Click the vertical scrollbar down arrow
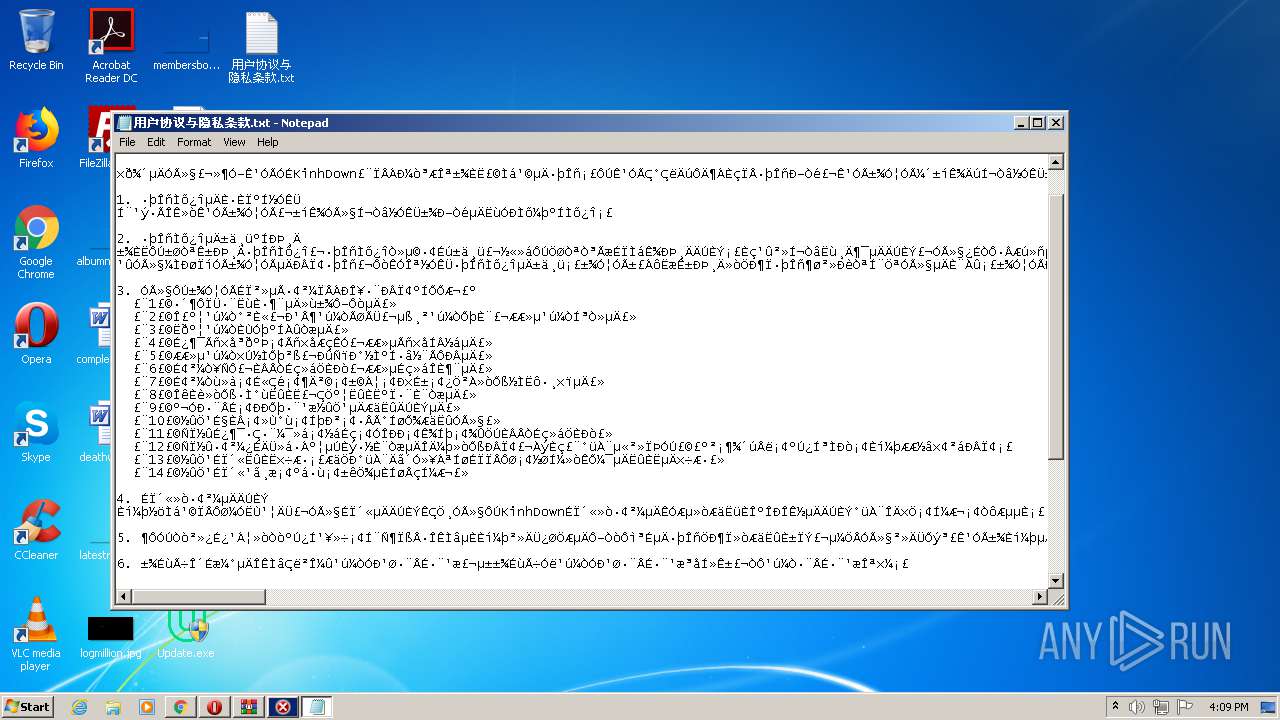The width and height of the screenshot is (1280, 720). tap(1055, 580)
